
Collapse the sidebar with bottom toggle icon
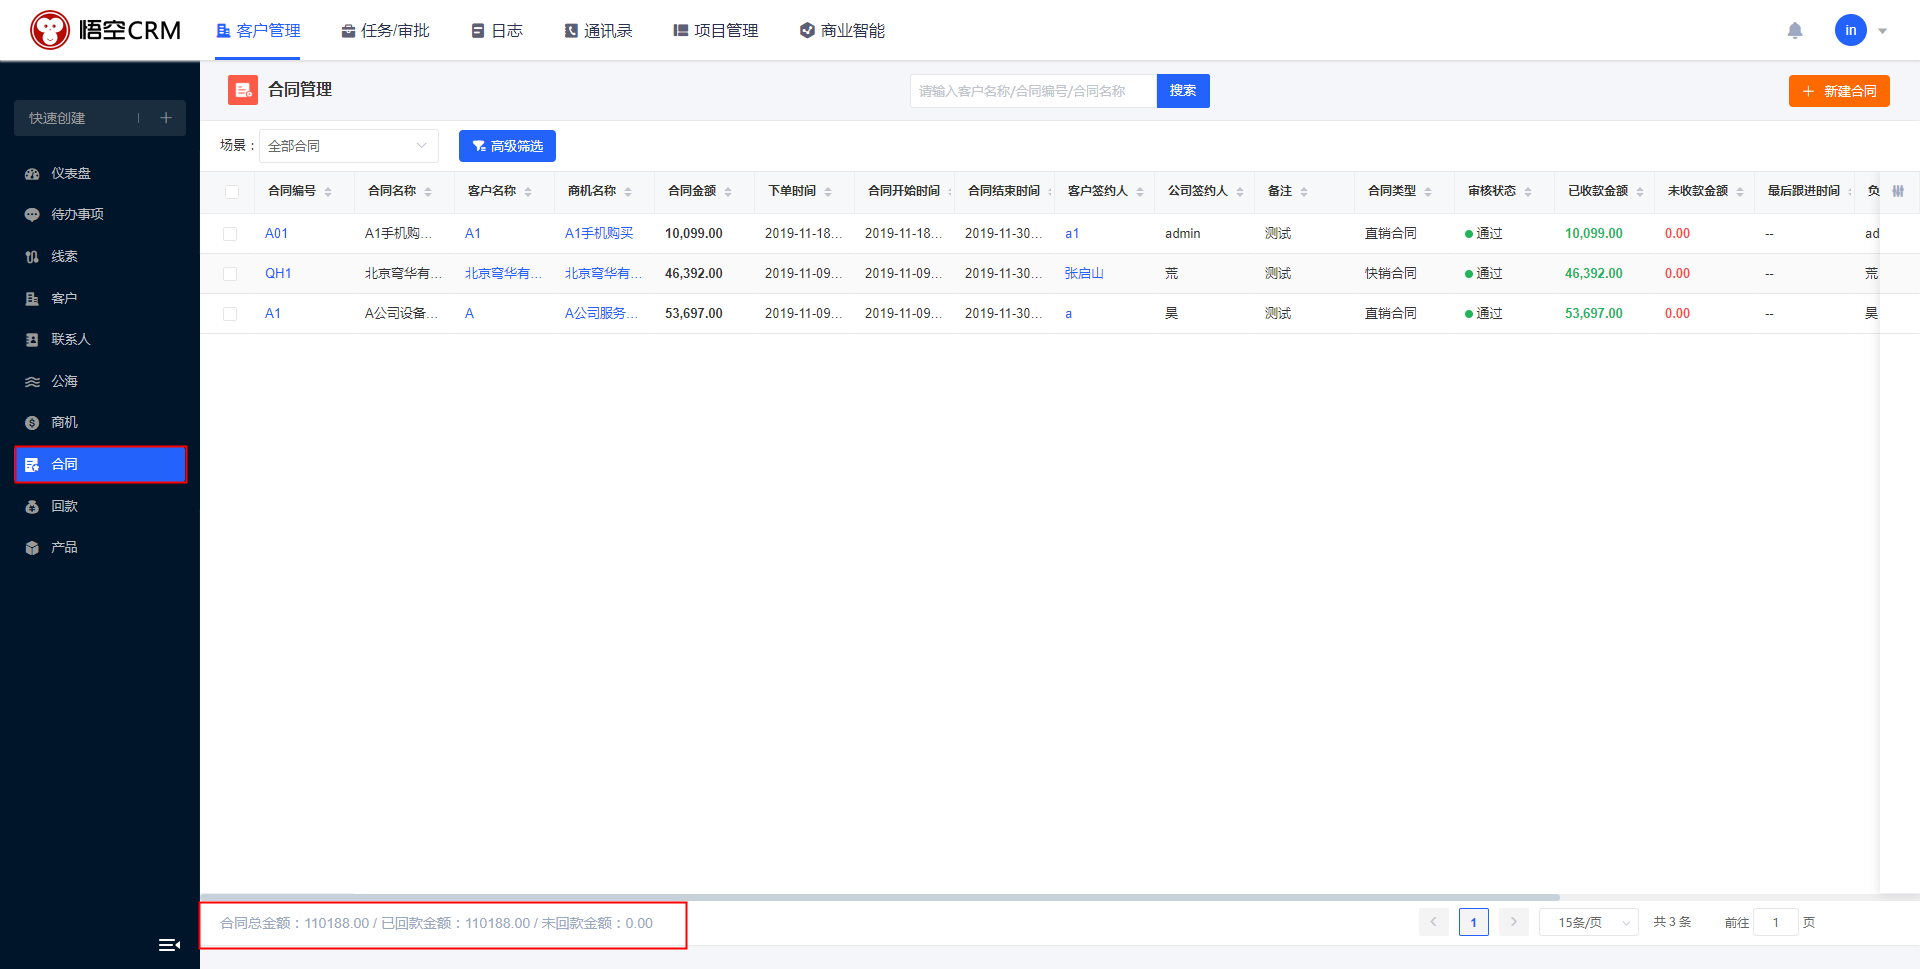pos(169,944)
